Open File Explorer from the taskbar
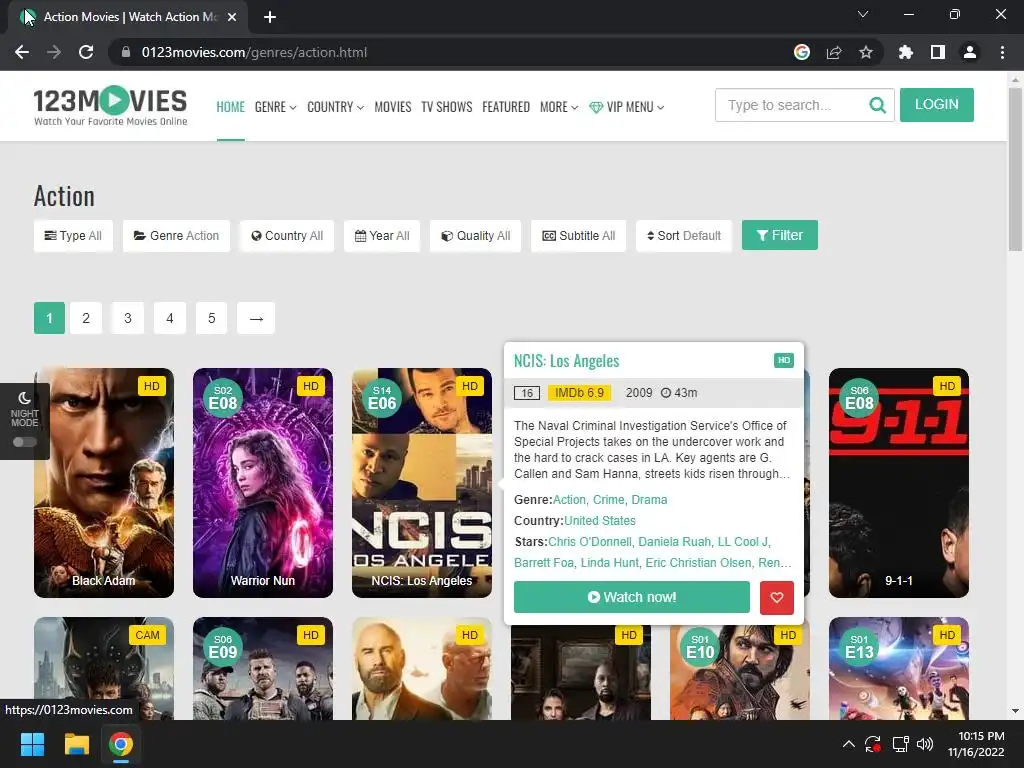The image size is (1024, 768). click(76, 744)
